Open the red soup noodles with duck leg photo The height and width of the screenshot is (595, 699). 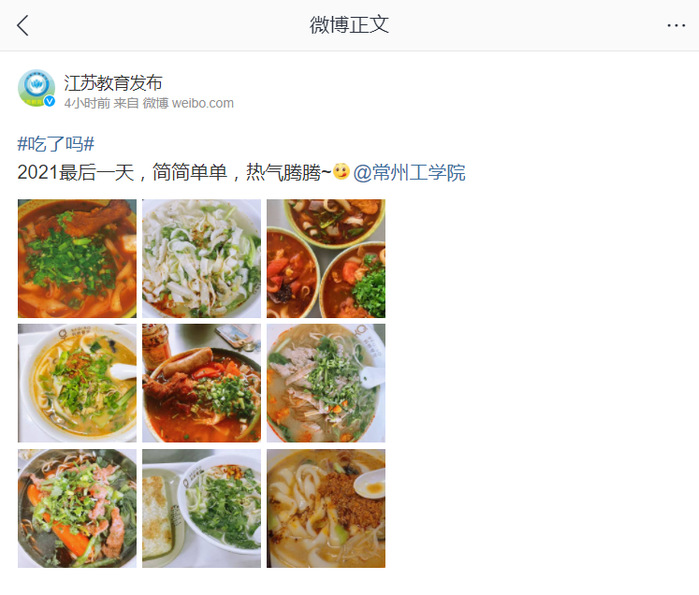pyautogui.click(x=77, y=259)
